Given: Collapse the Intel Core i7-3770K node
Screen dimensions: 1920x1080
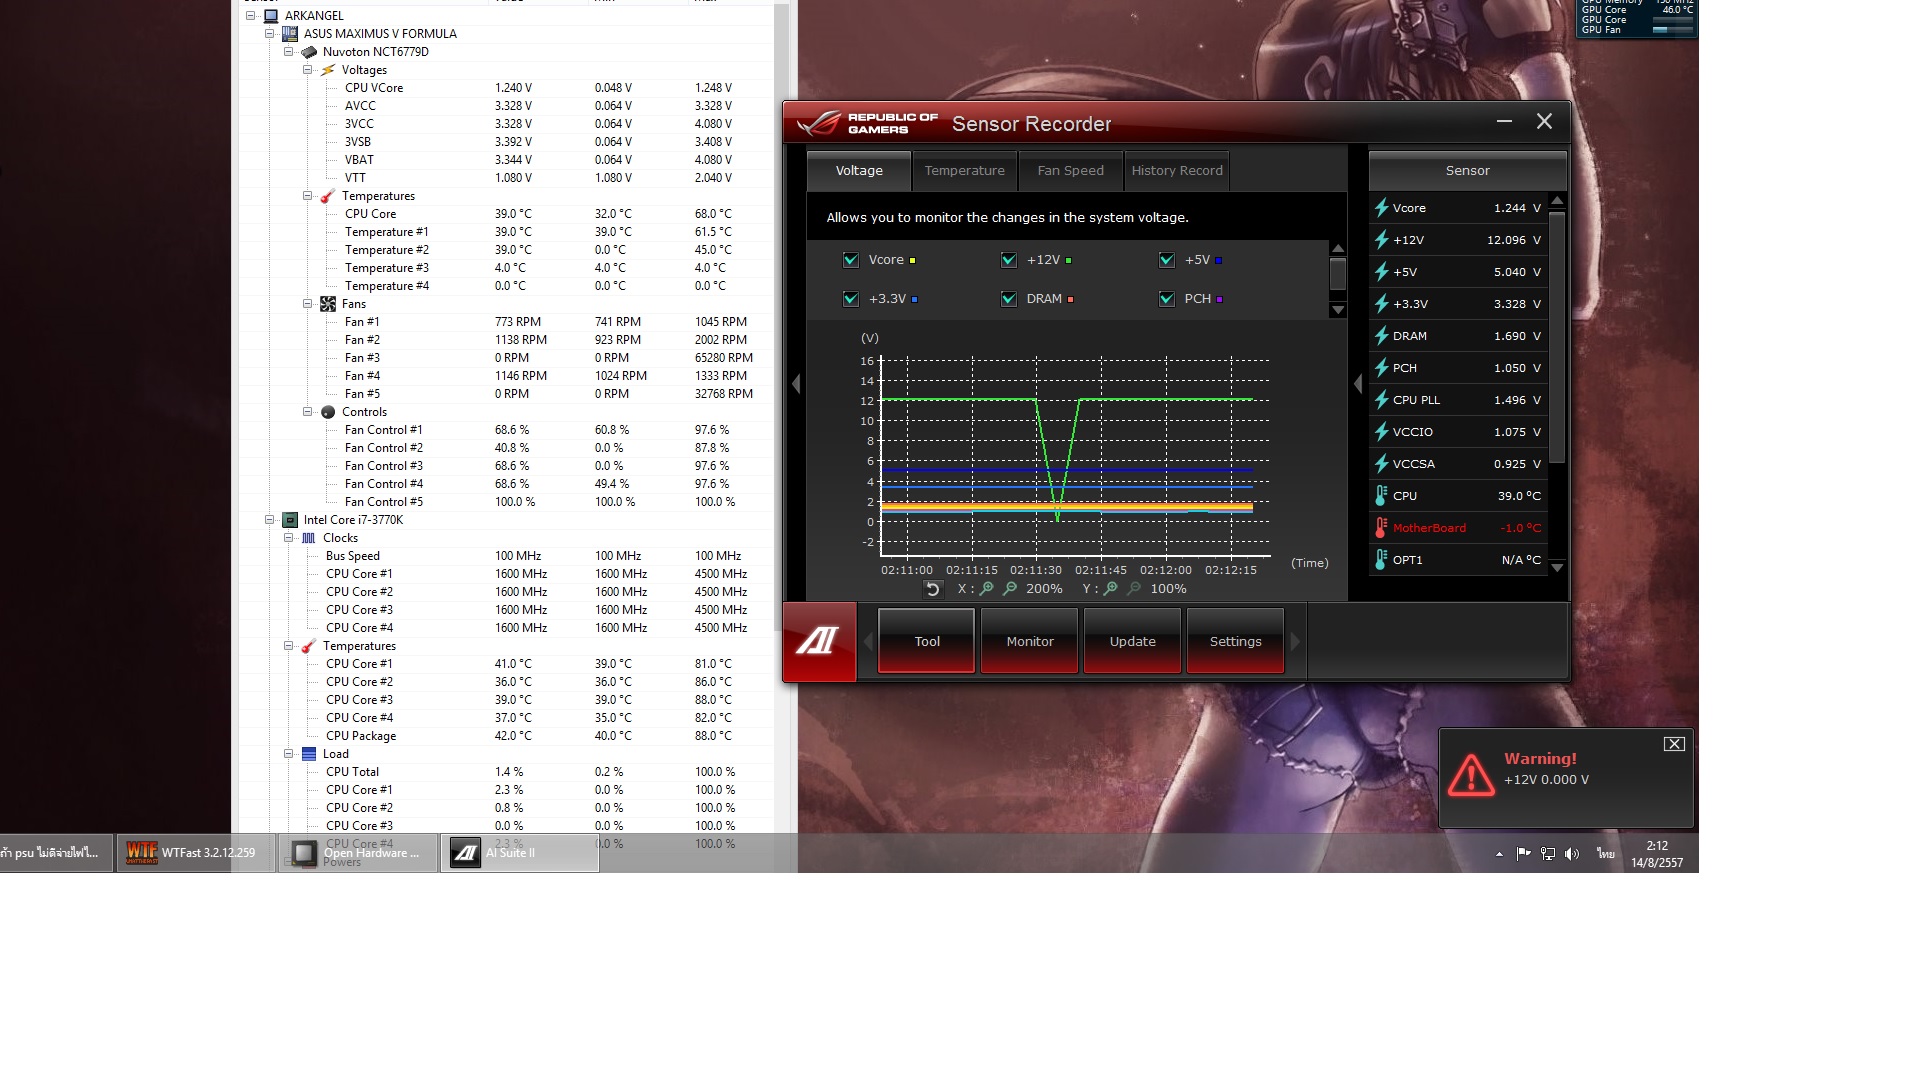Looking at the screenshot, I should pos(269,520).
